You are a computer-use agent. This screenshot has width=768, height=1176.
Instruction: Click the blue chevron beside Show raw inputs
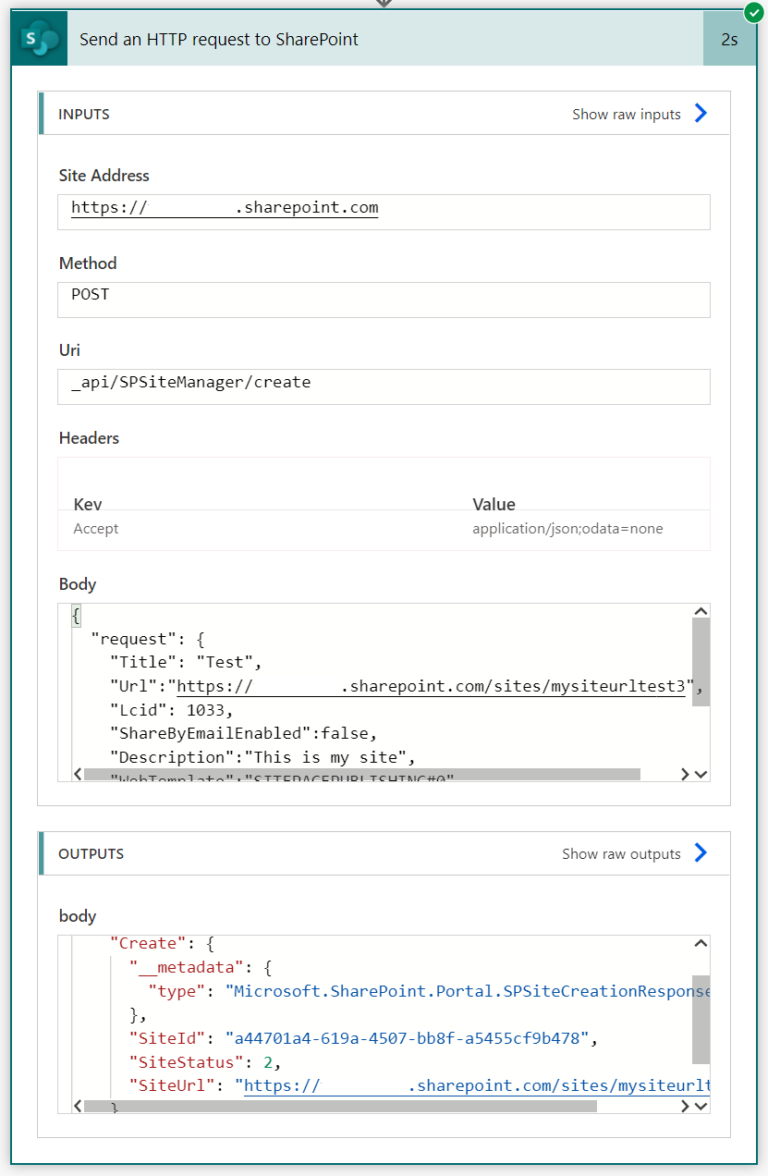tap(700, 113)
